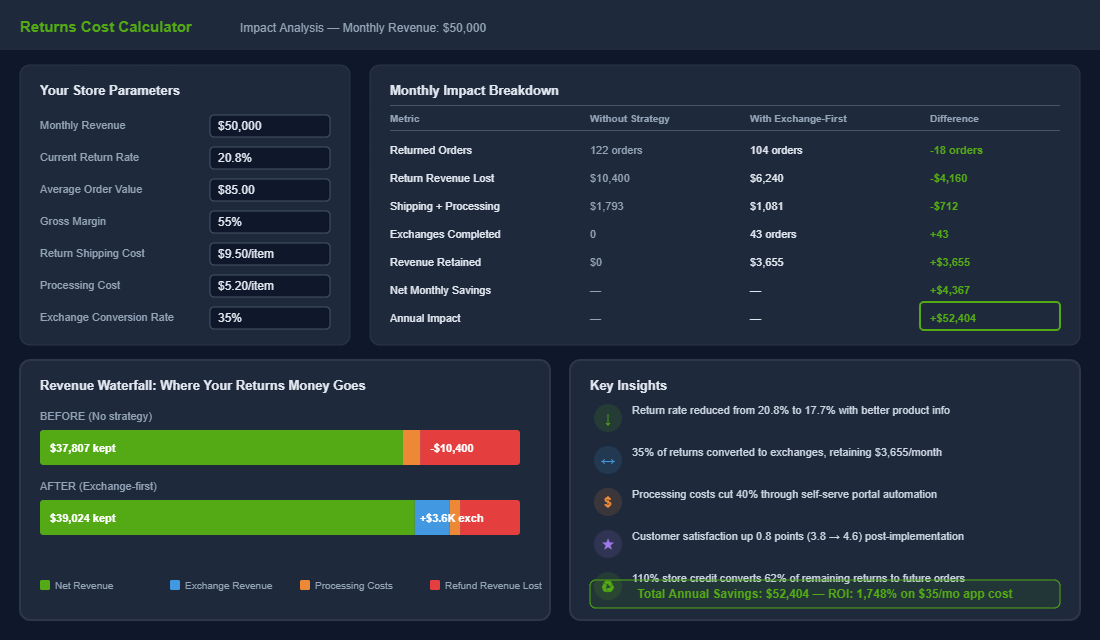Click the Average Order Value field
Viewport: 1100px width, 640px height.
(269, 189)
